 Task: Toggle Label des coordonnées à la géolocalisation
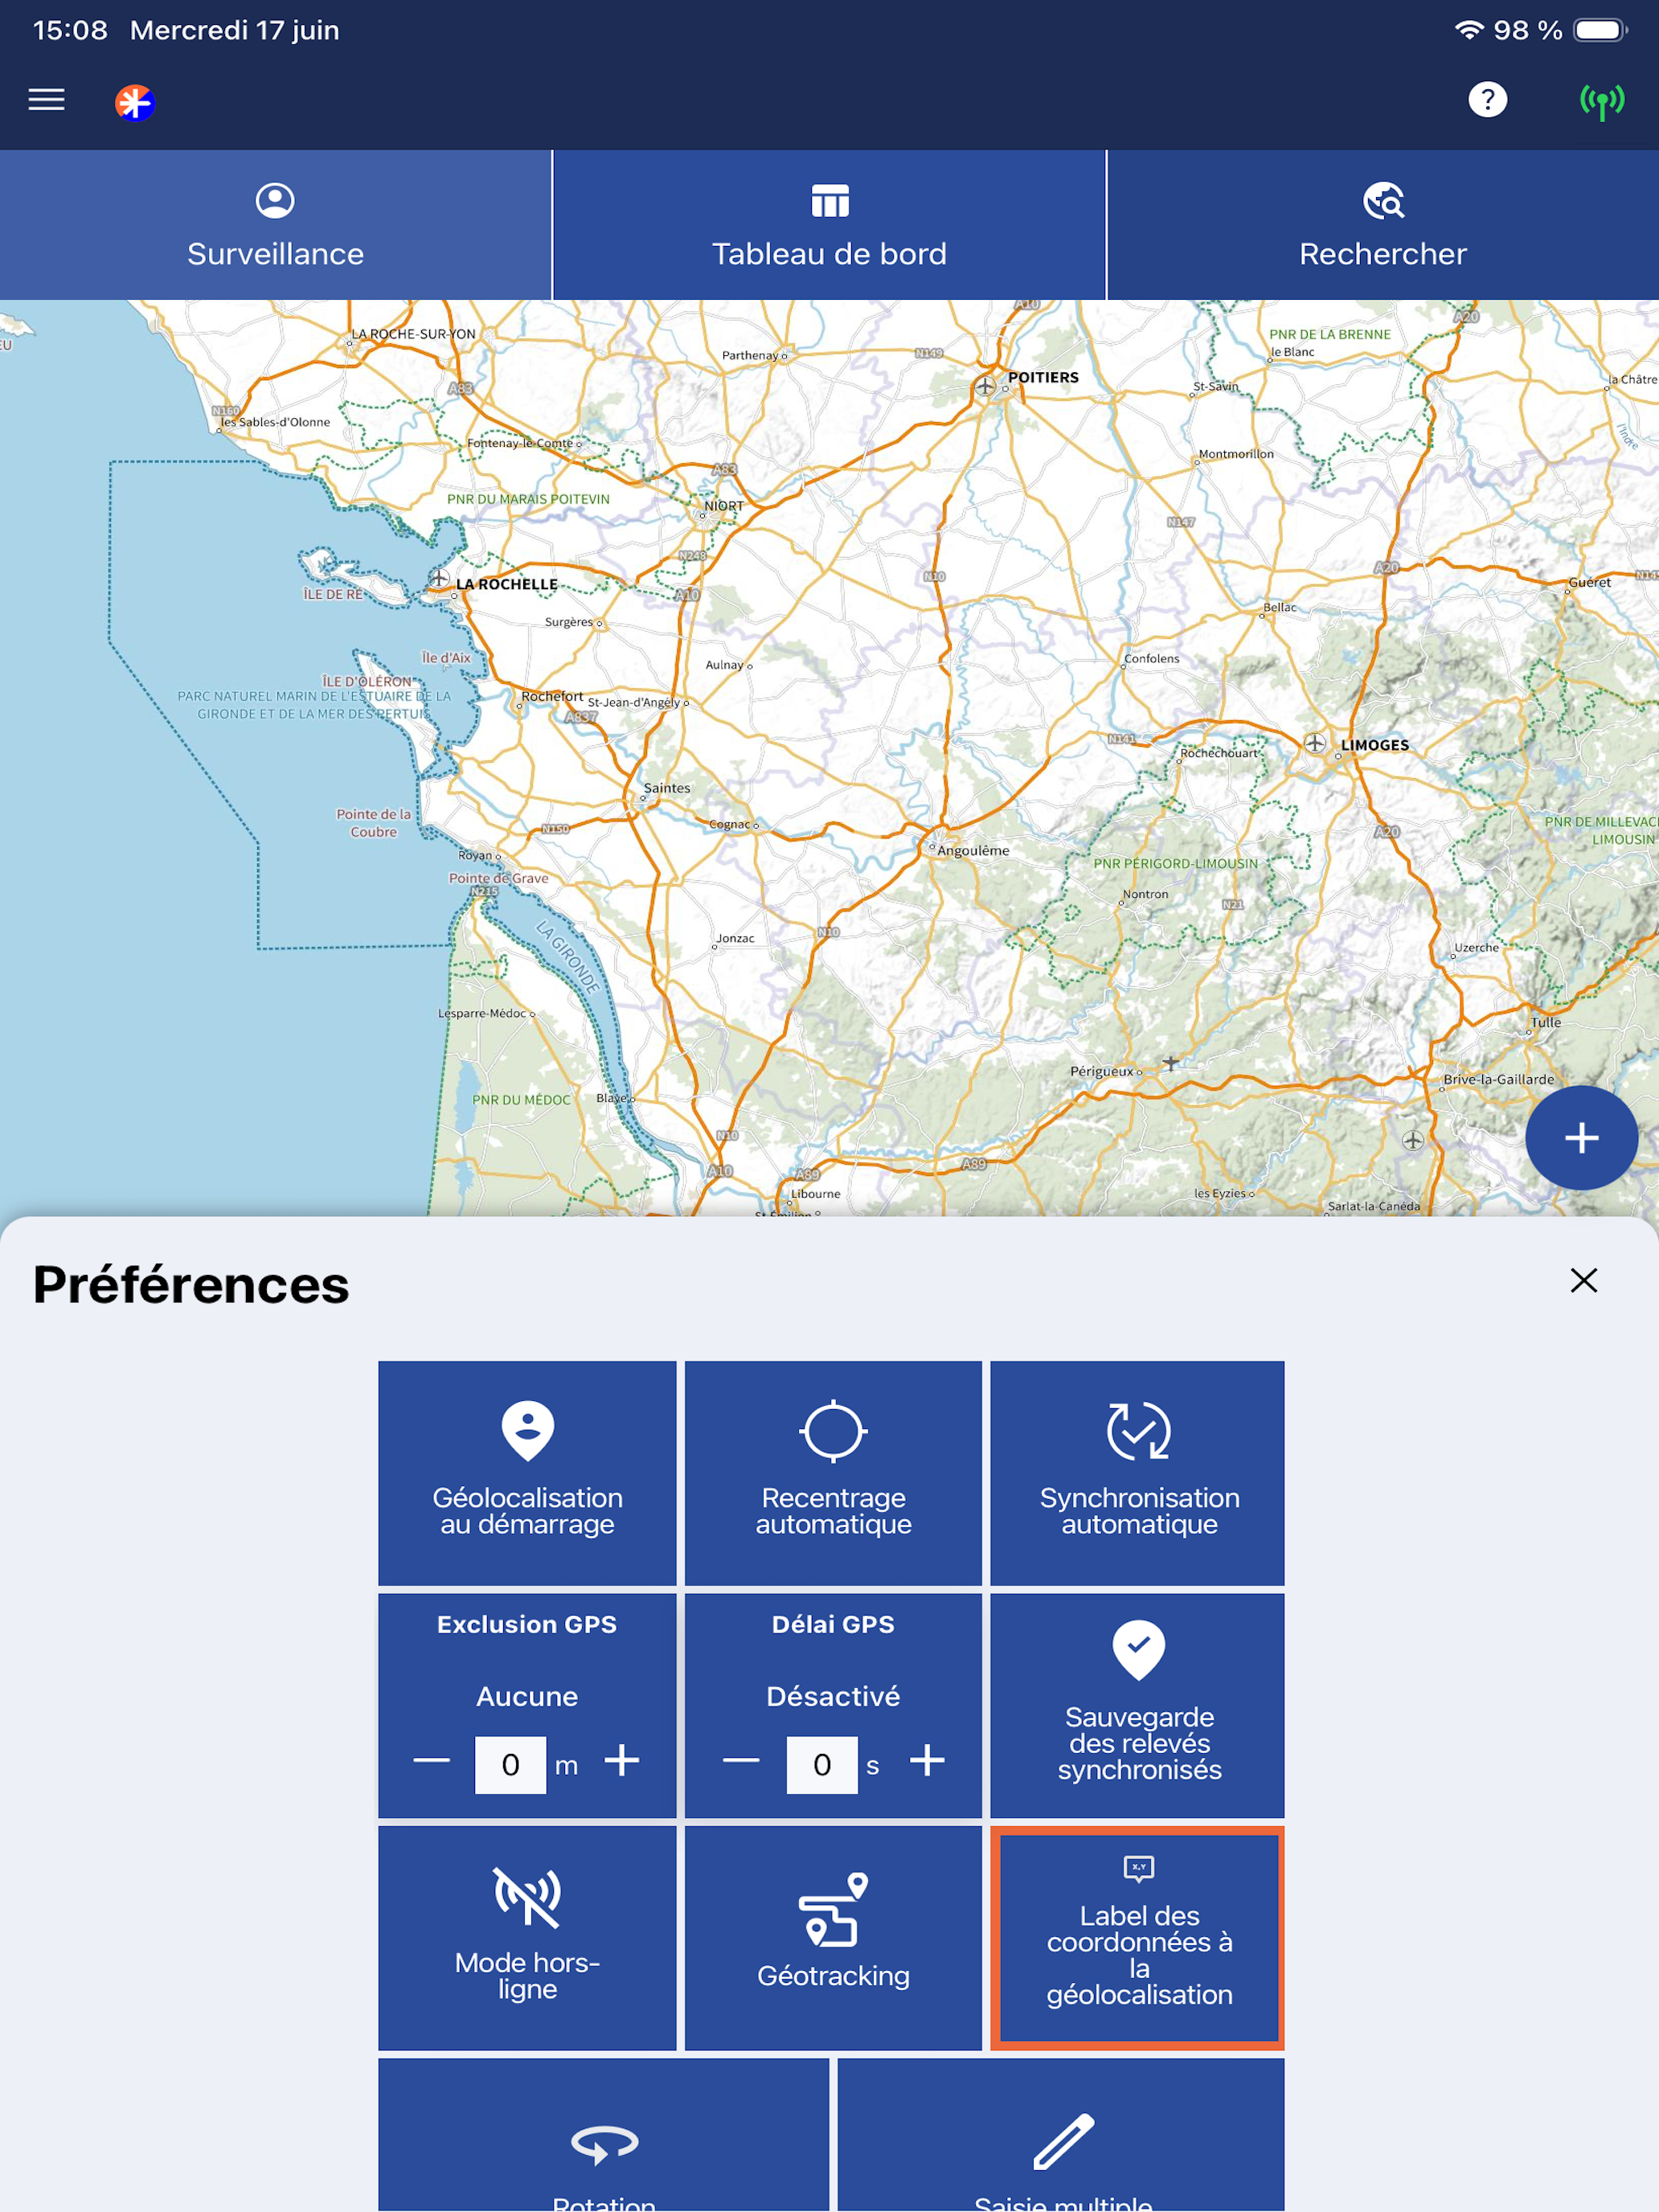click(1138, 1937)
